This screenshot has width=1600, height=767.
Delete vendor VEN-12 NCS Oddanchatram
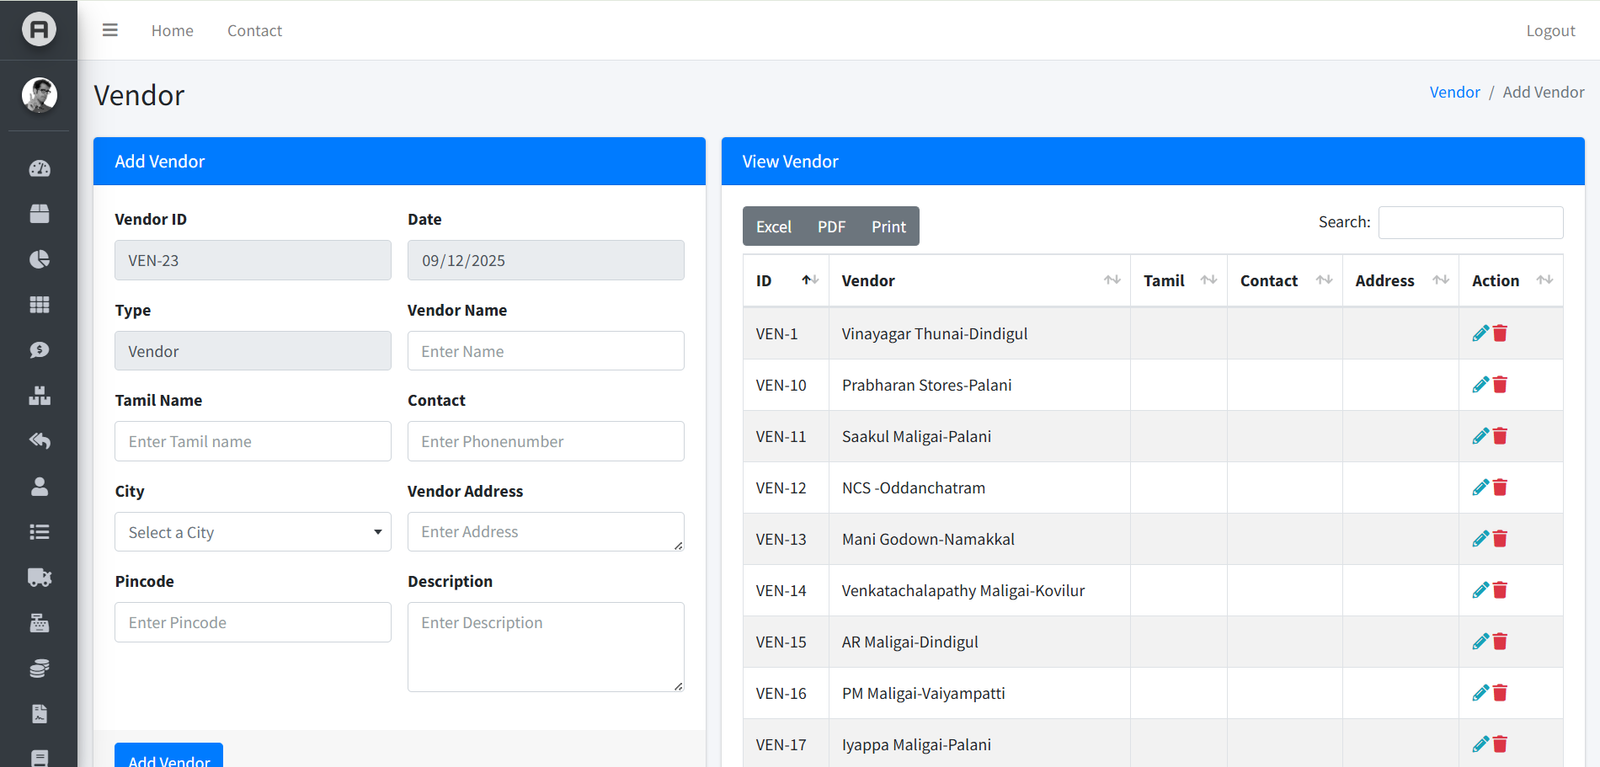click(x=1500, y=487)
